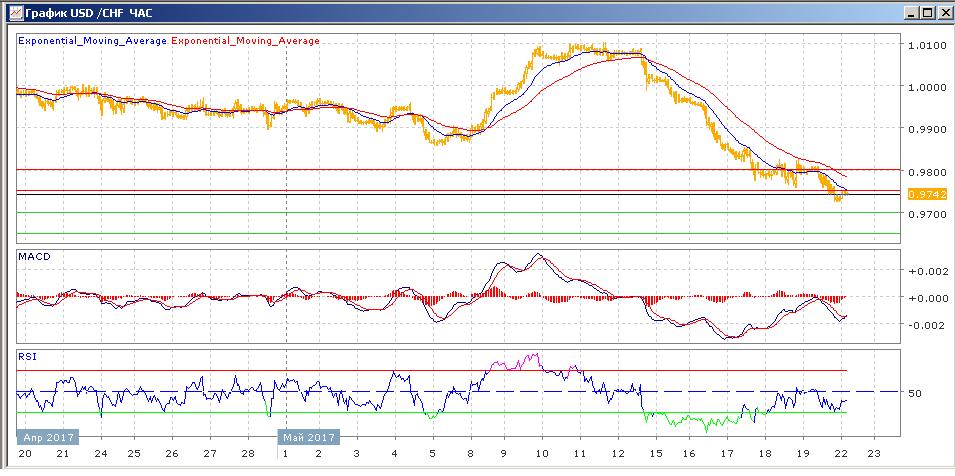Click the График USD/CHF ЧАС window title
The width and height of the screenshot is (955, 476).
pyautogui.click(x=88, y=12)
